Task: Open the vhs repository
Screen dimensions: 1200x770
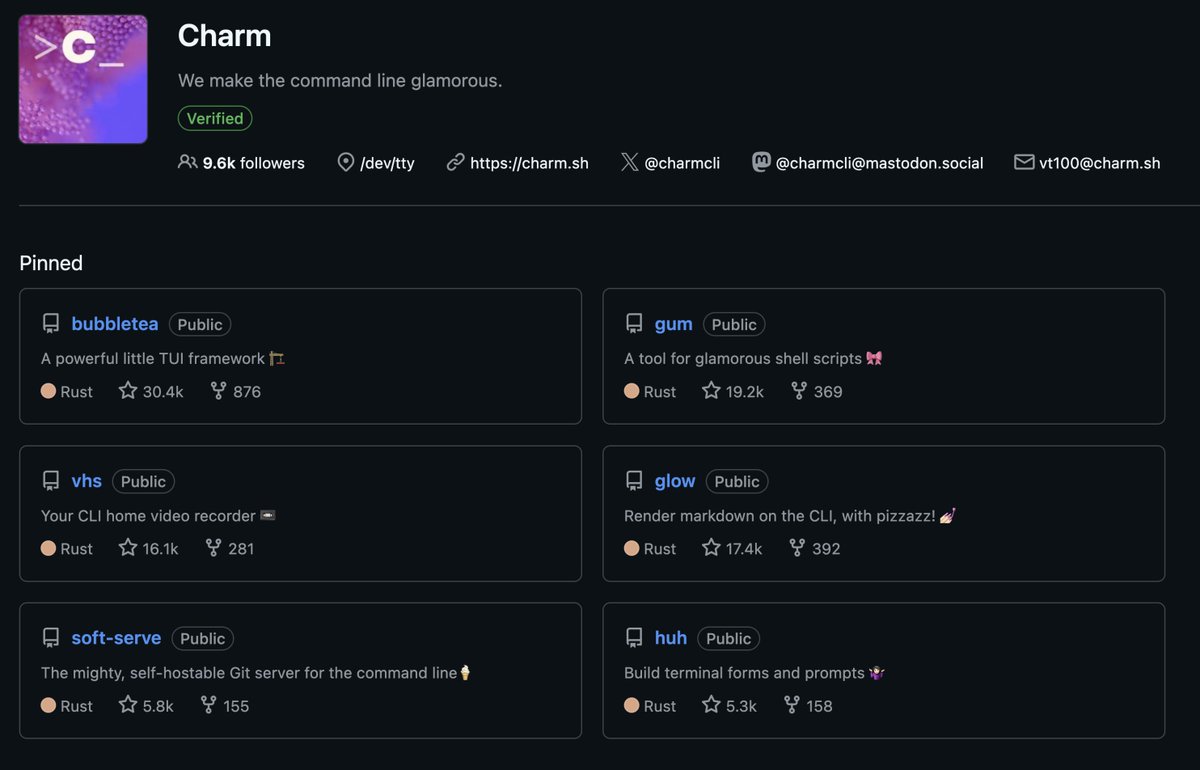Action: [x=86, y=481]
